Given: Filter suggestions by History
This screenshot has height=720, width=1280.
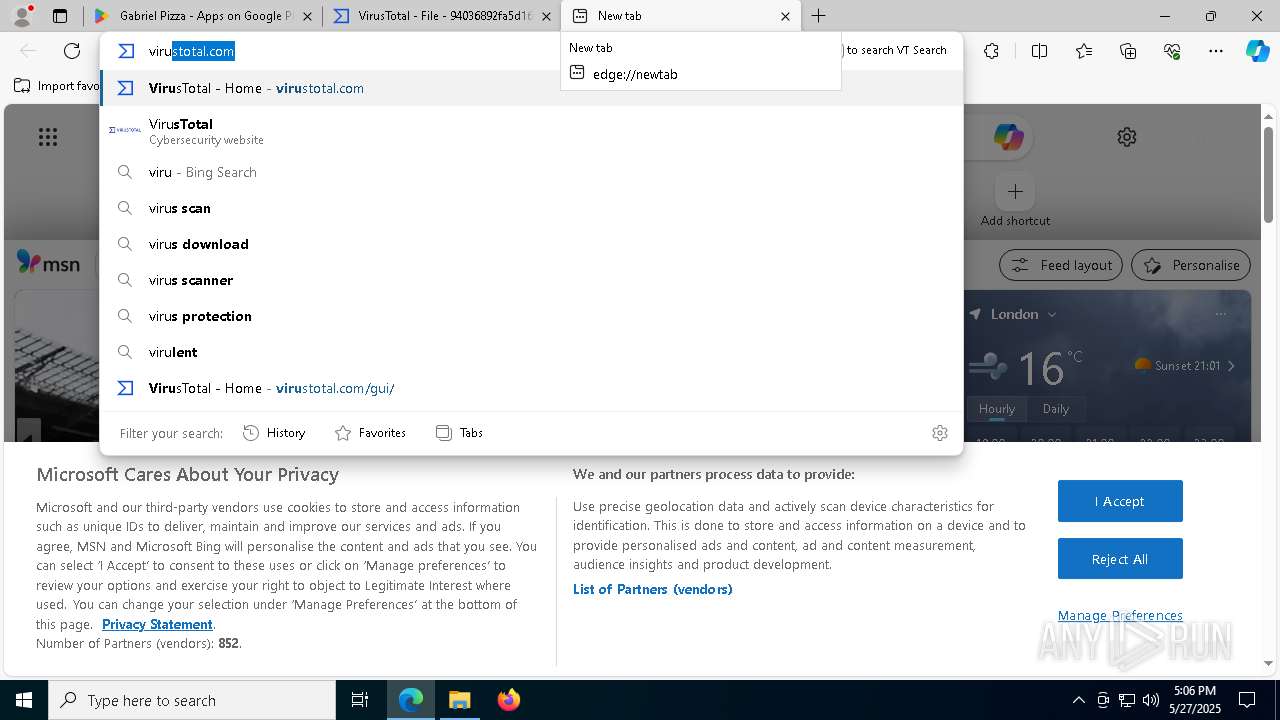Looking at the screenshot, I should point(274,433).
